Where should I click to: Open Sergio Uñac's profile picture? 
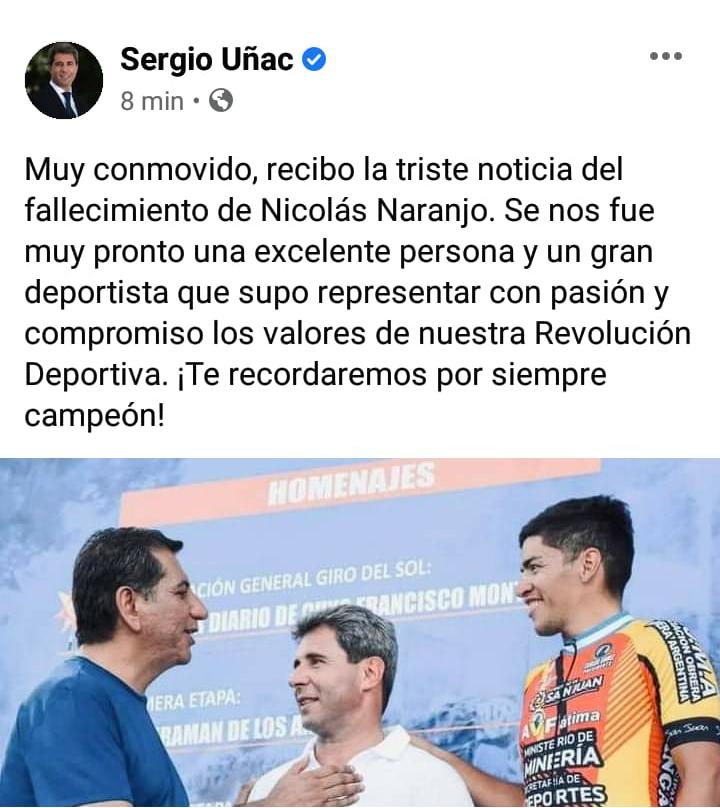tap(64, 80)
